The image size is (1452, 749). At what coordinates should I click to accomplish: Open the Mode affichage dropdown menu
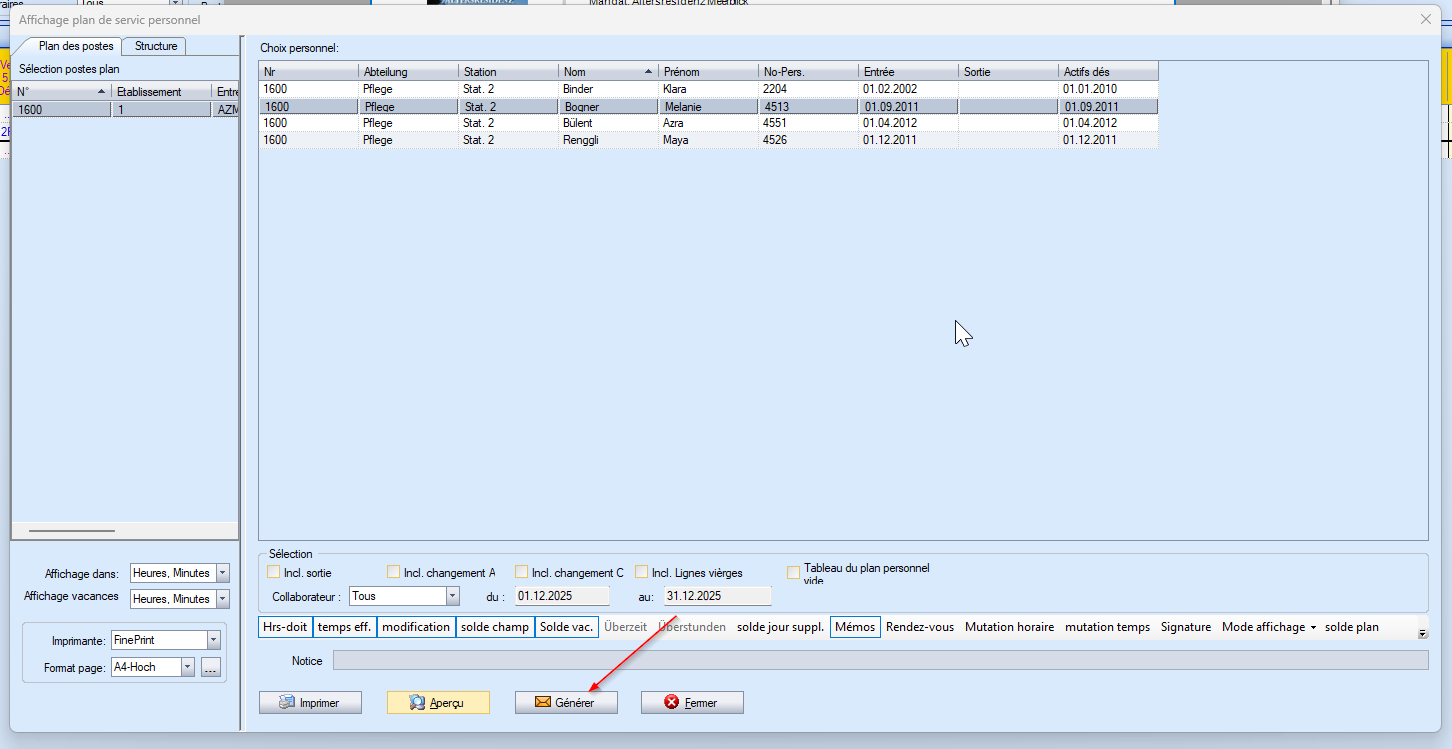click(x=1268, y=627)
